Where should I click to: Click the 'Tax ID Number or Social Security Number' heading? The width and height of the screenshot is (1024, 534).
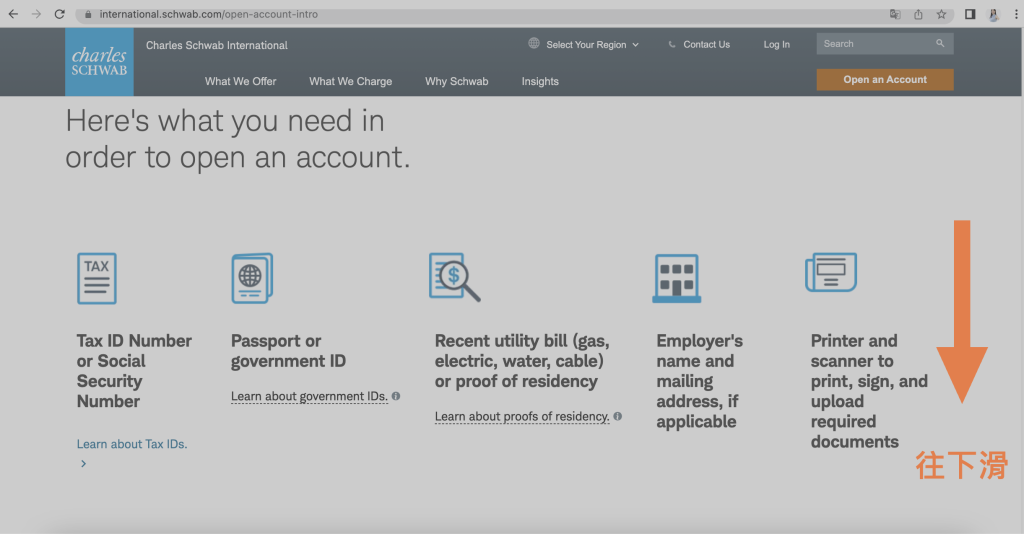click(134, 371)
